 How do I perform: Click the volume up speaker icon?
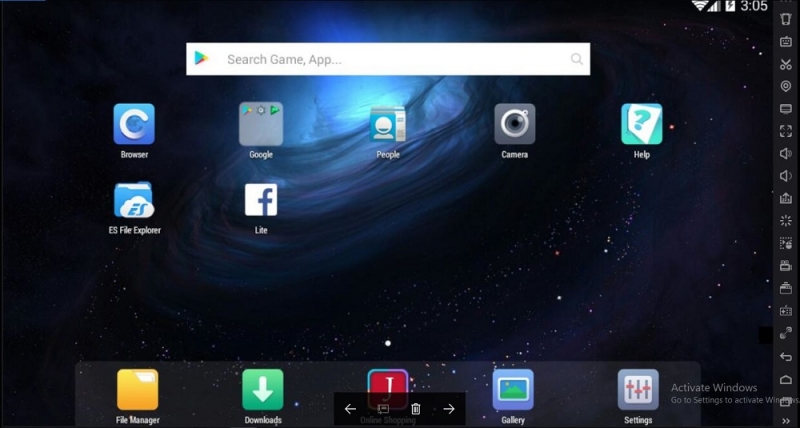pyautogui.click(x=786, y=154)
